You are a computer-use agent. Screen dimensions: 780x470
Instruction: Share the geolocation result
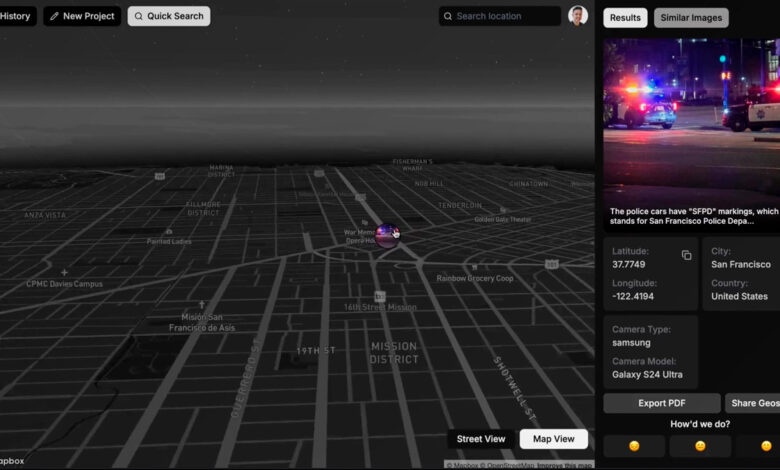click(752, 403)
